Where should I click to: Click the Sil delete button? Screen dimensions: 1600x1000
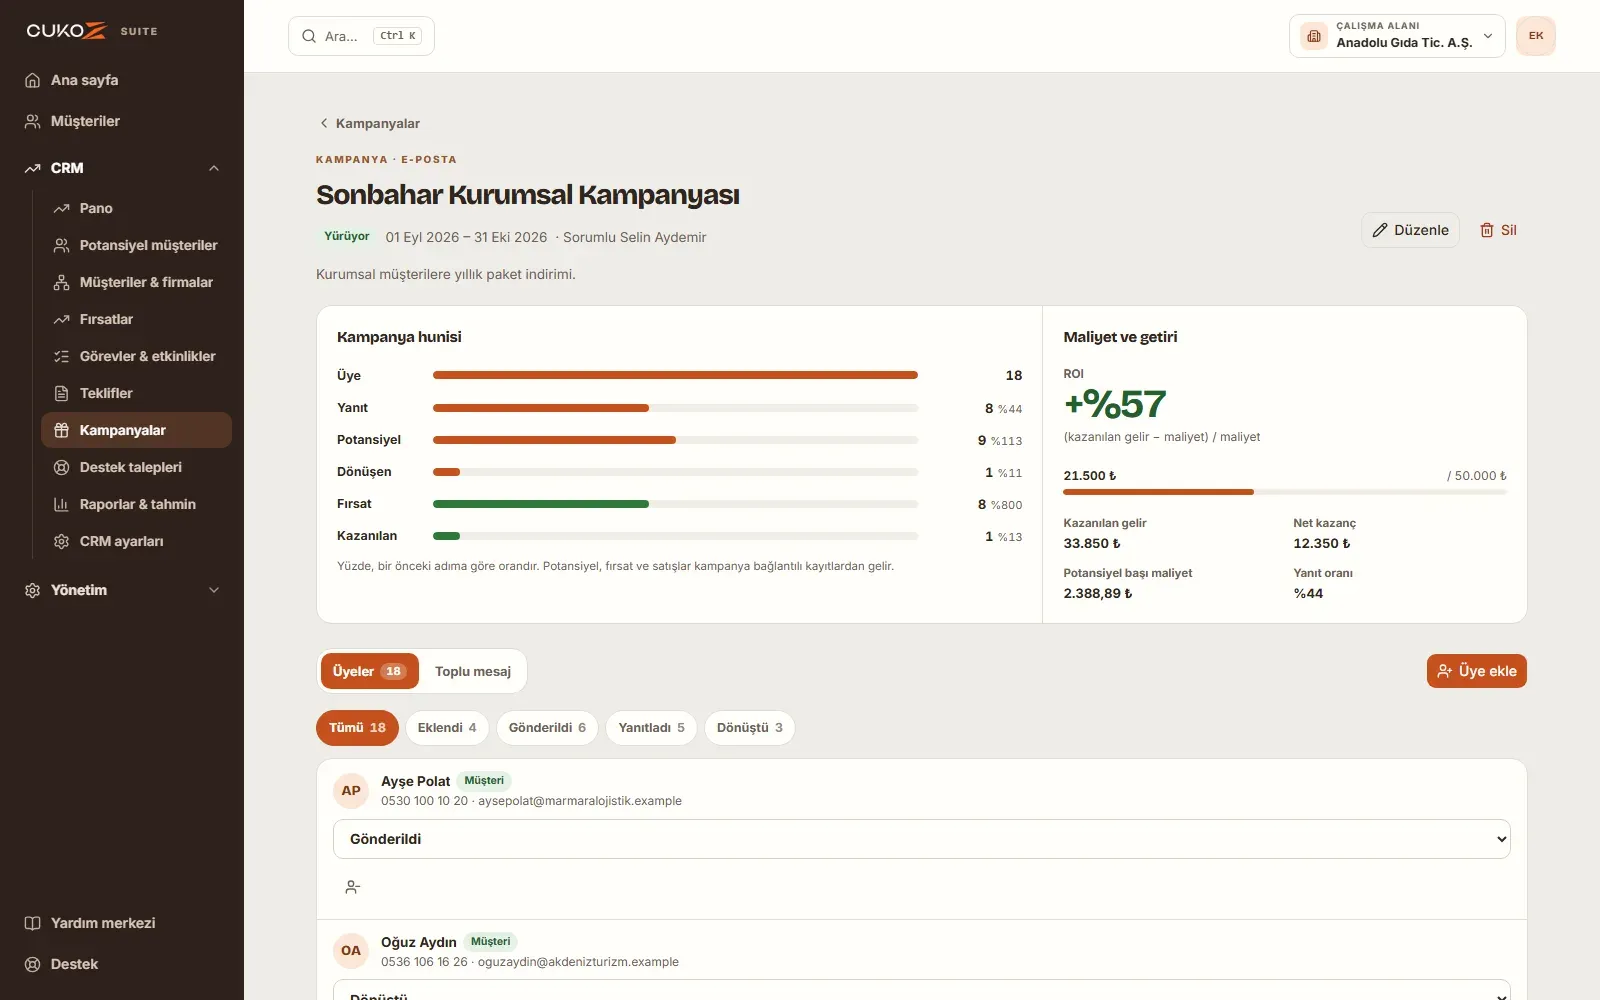[x=1498, y=230]
